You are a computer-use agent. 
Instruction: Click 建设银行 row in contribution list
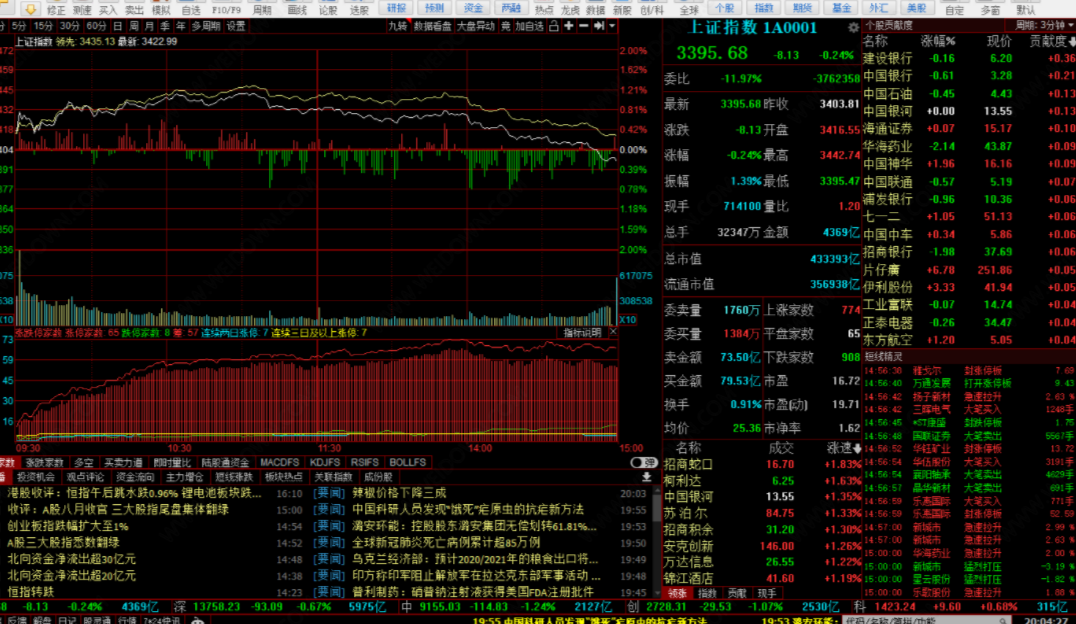click(887, 58)
